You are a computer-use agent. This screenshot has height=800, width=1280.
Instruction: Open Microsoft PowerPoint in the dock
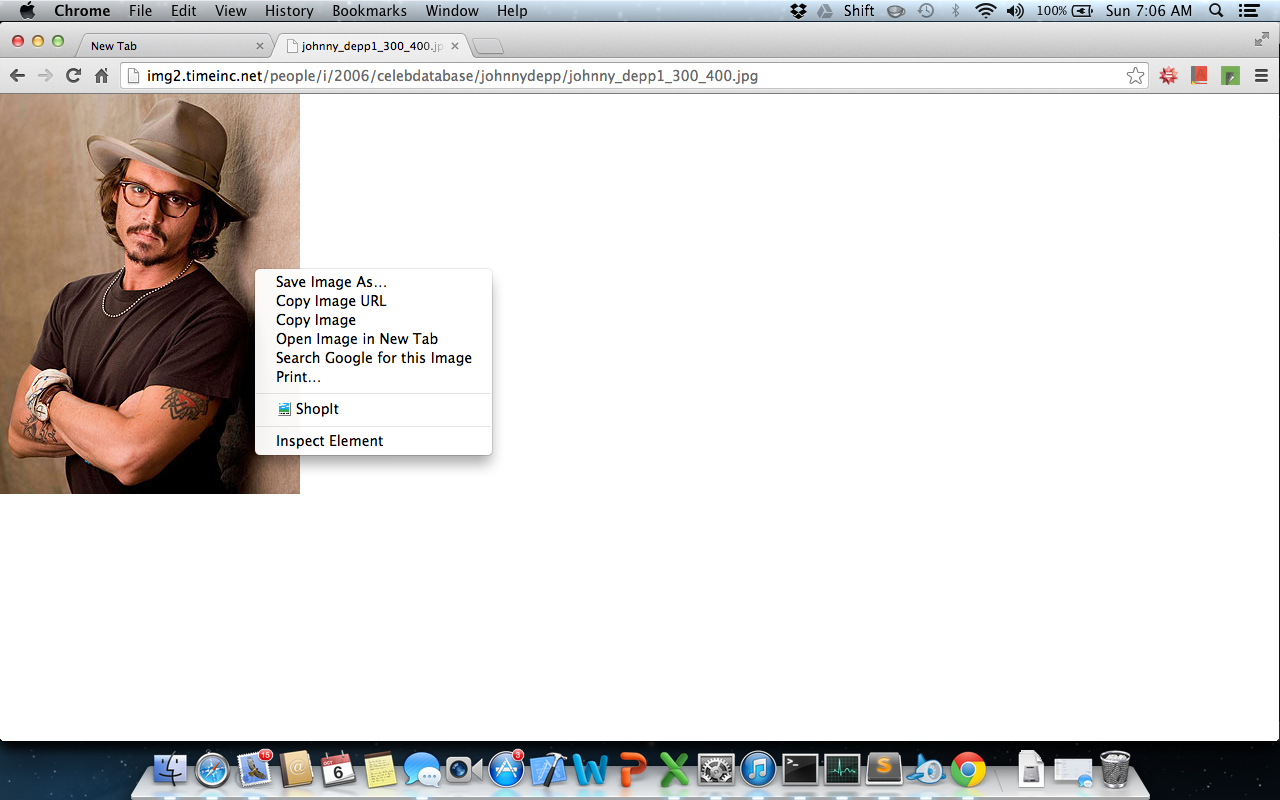(632, 770)
